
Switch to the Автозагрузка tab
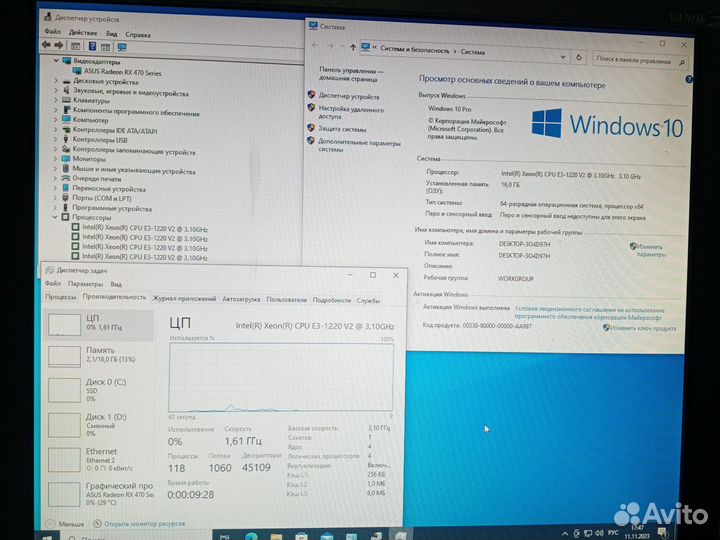tap(241, 299)
